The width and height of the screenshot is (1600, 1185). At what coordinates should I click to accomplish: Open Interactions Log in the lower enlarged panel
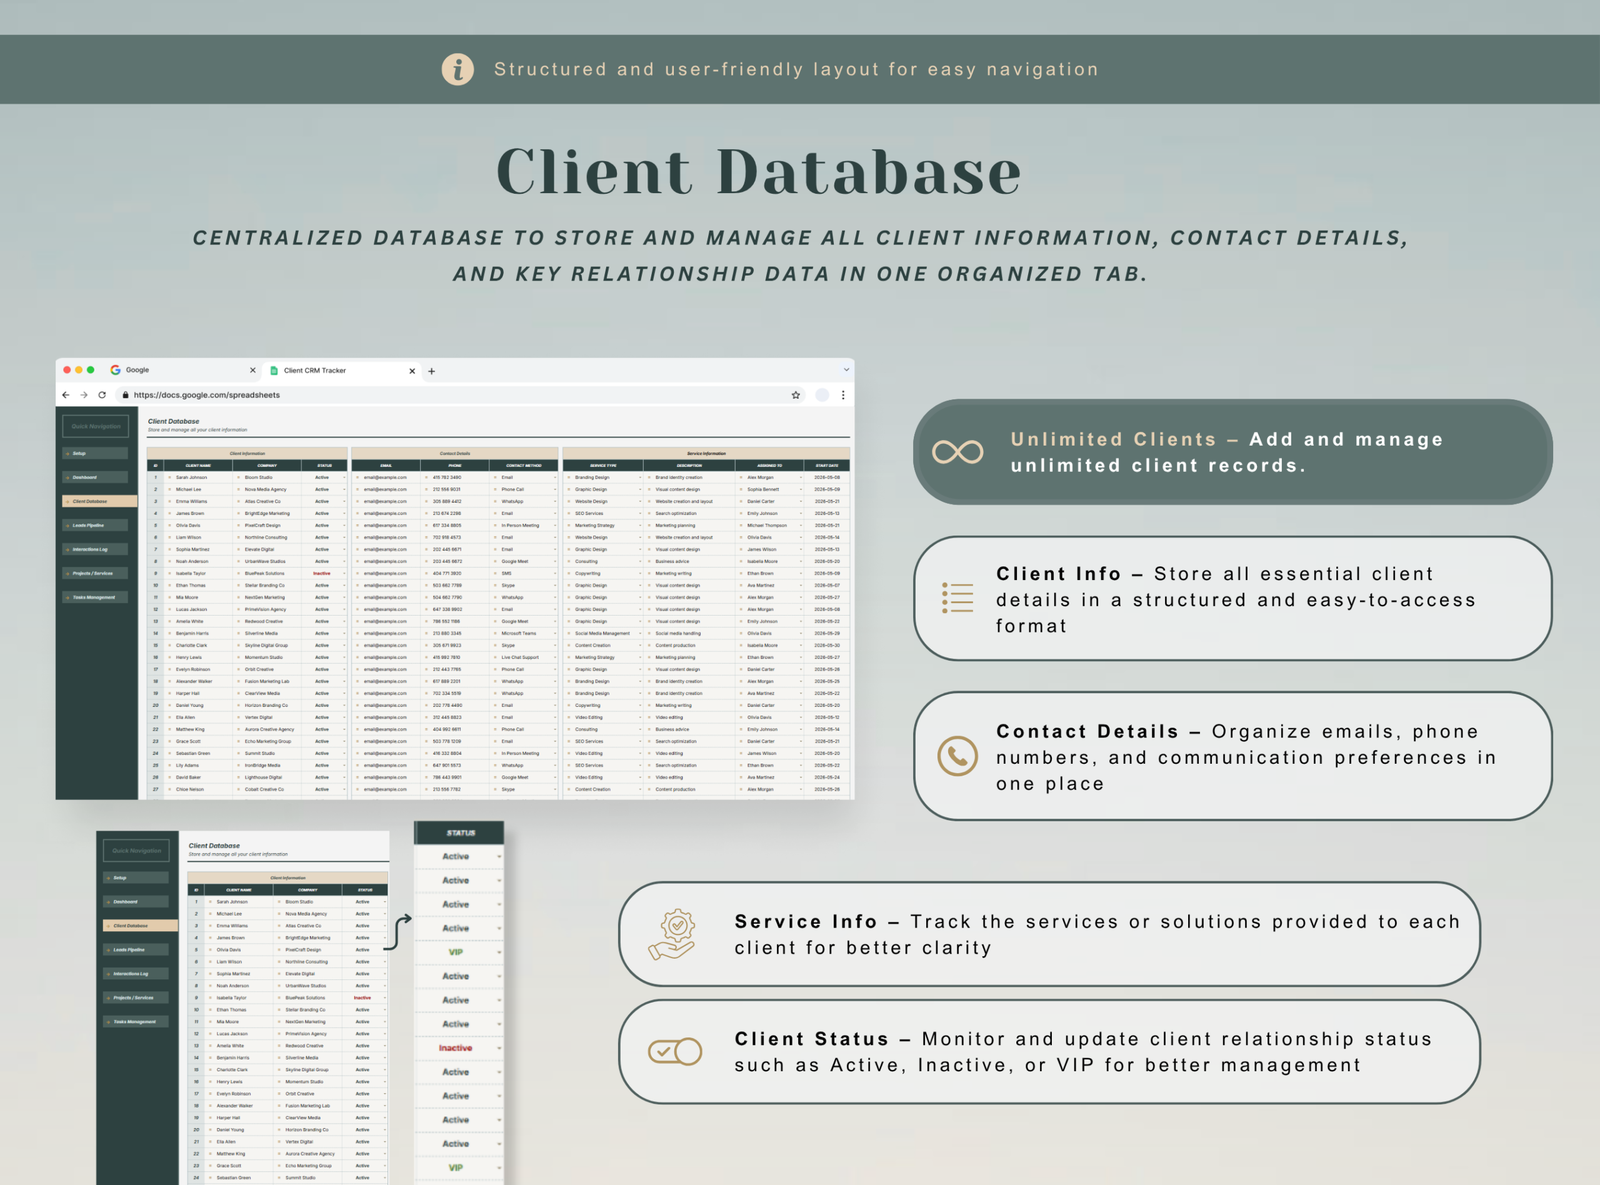tap(137, 974)
